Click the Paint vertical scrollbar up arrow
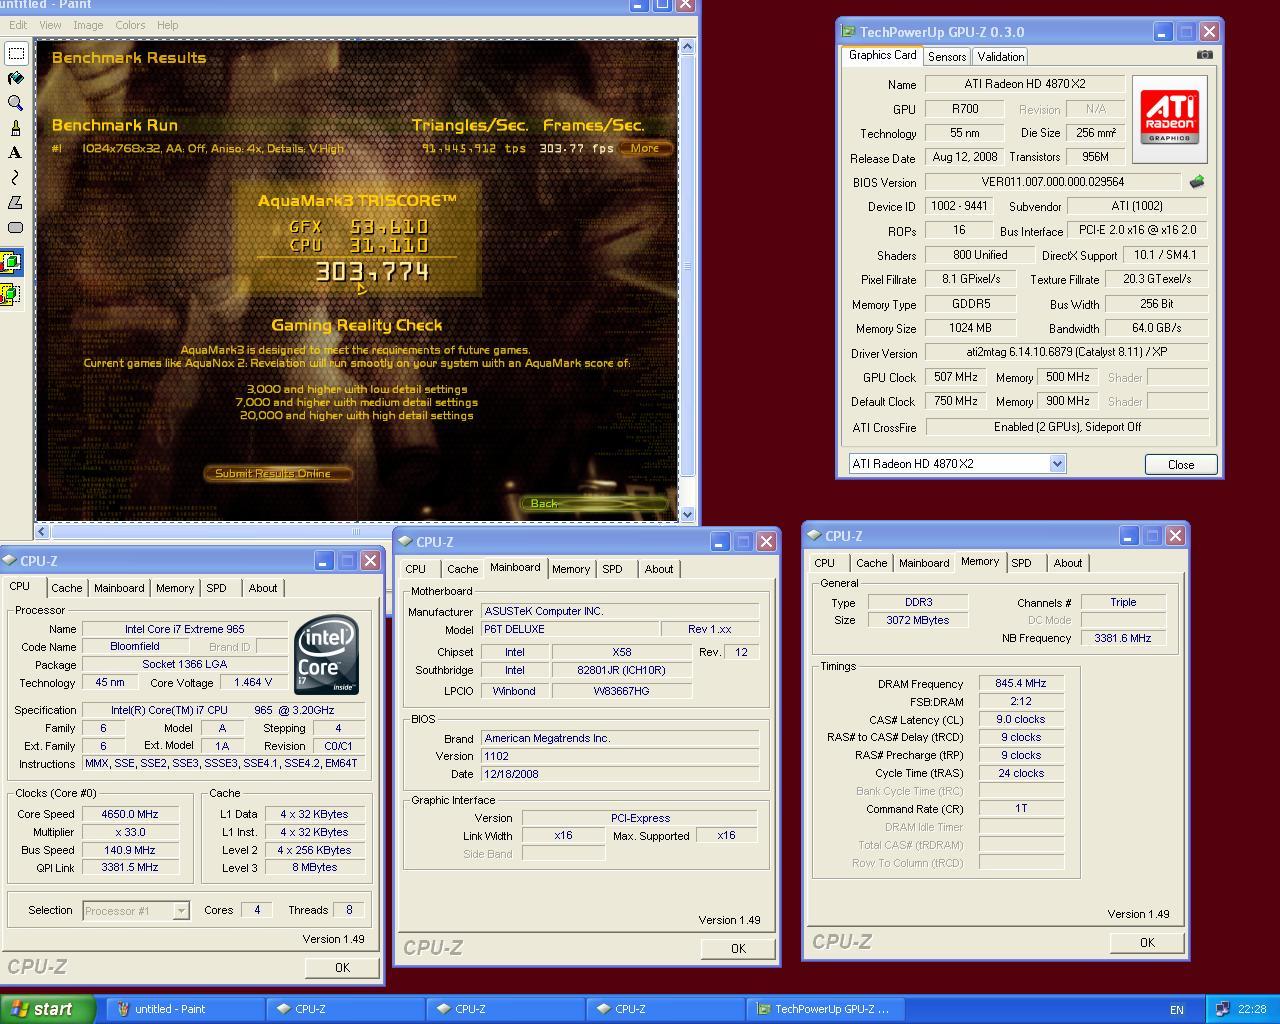1280x1024 pixels. point(687,47)
